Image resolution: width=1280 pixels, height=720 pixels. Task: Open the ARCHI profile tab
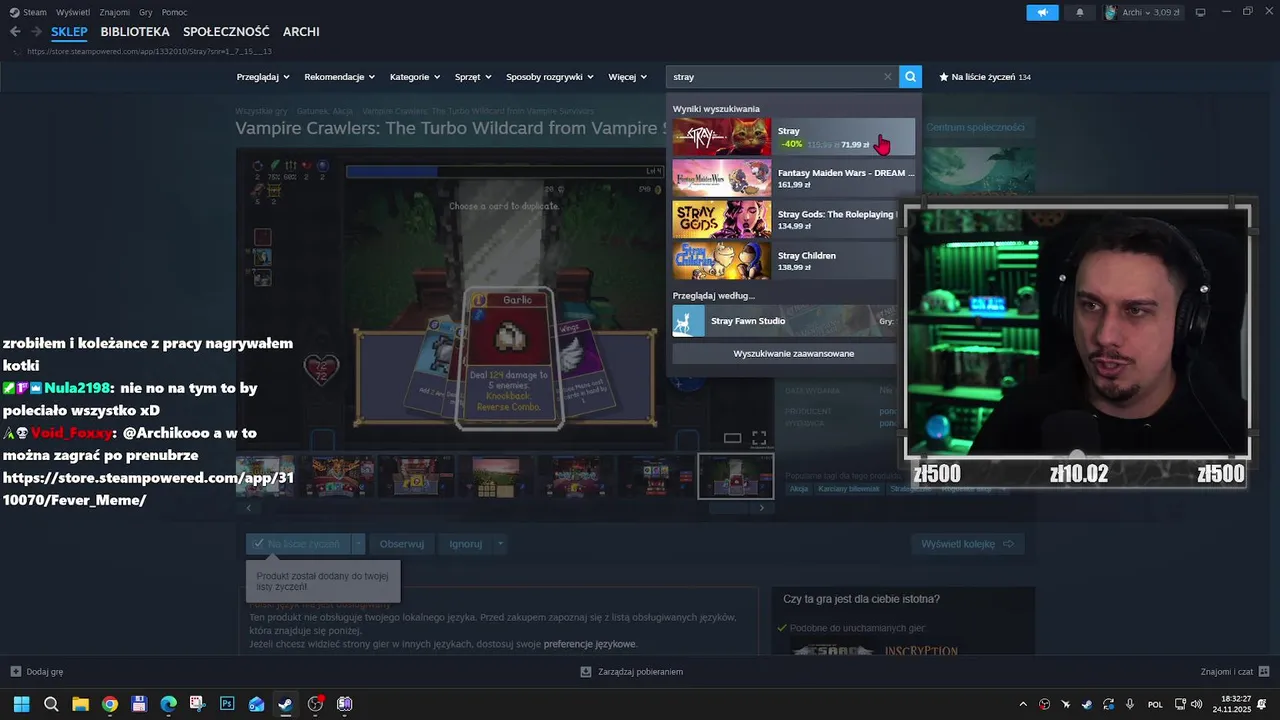coord(301,32)
